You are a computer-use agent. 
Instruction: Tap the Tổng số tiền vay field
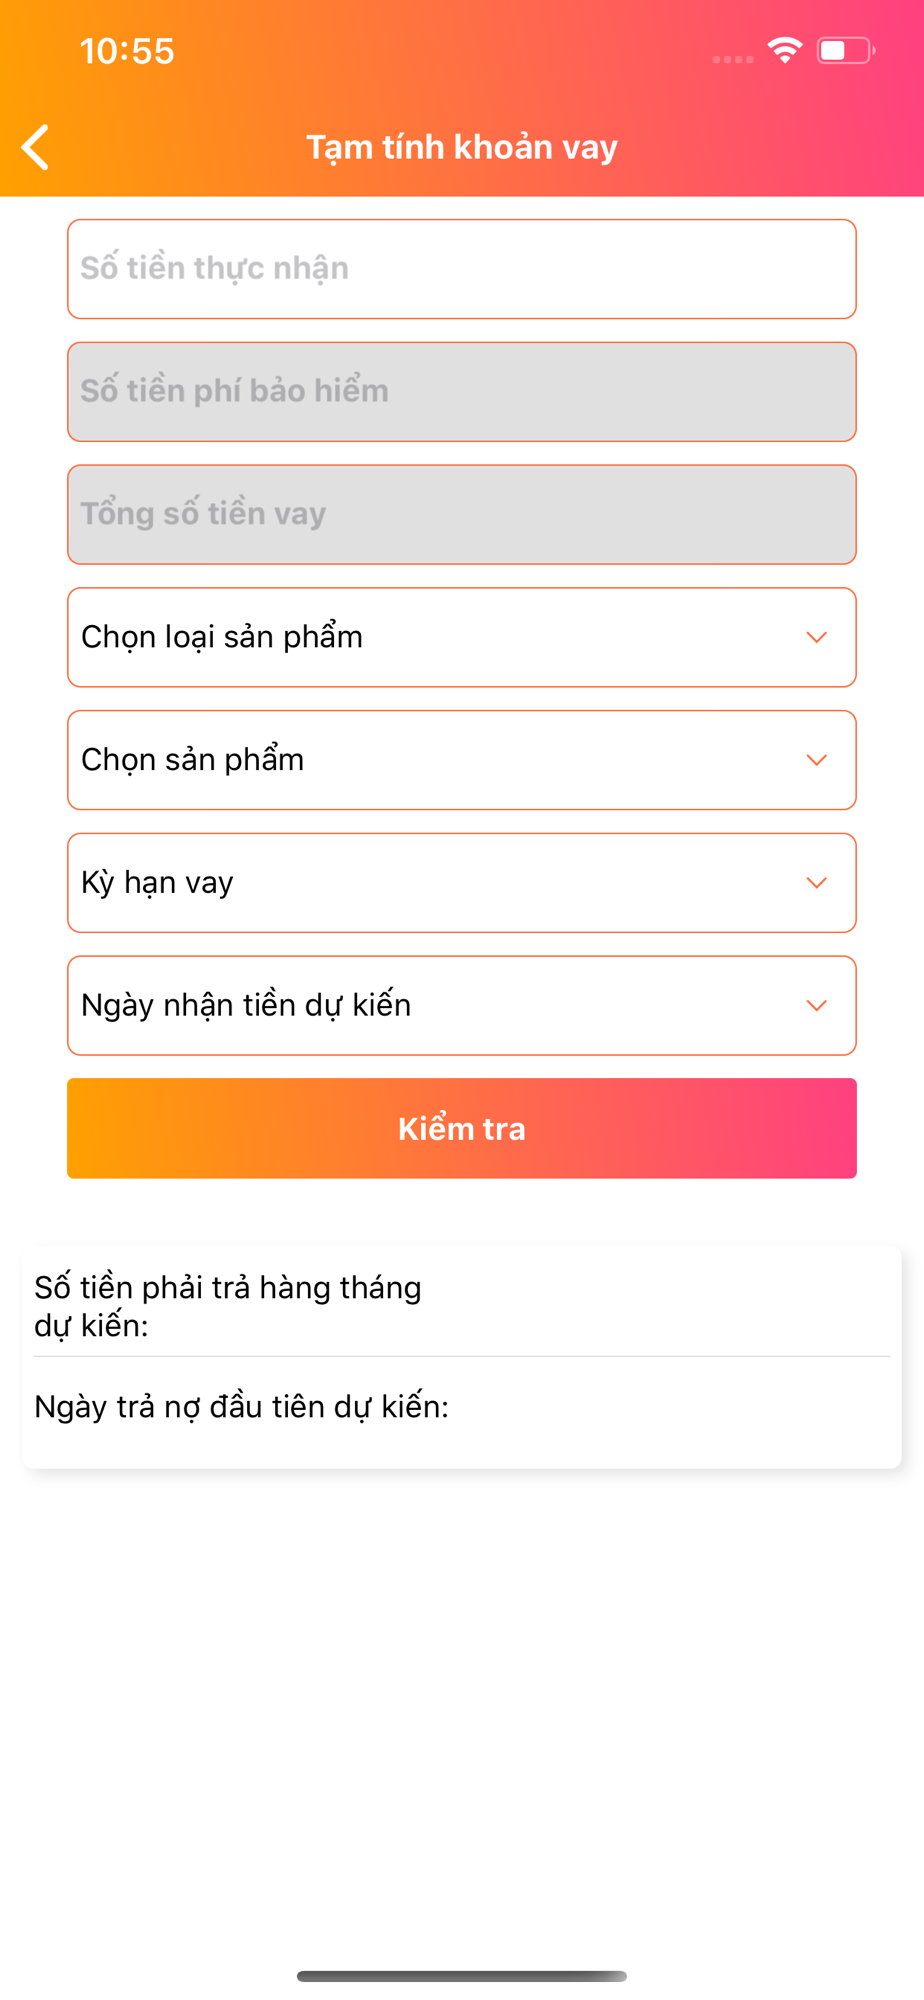(462, 515)
